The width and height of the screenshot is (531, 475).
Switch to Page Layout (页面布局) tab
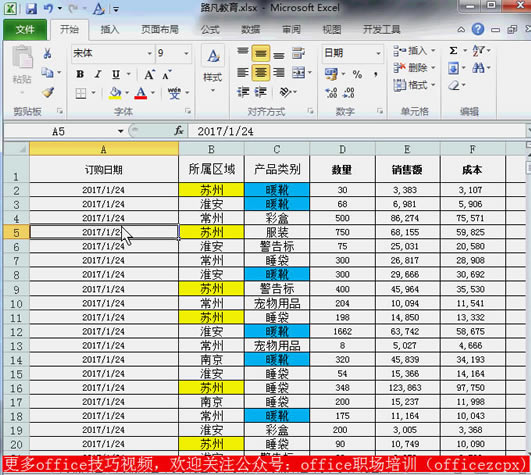tap(160, 30)
